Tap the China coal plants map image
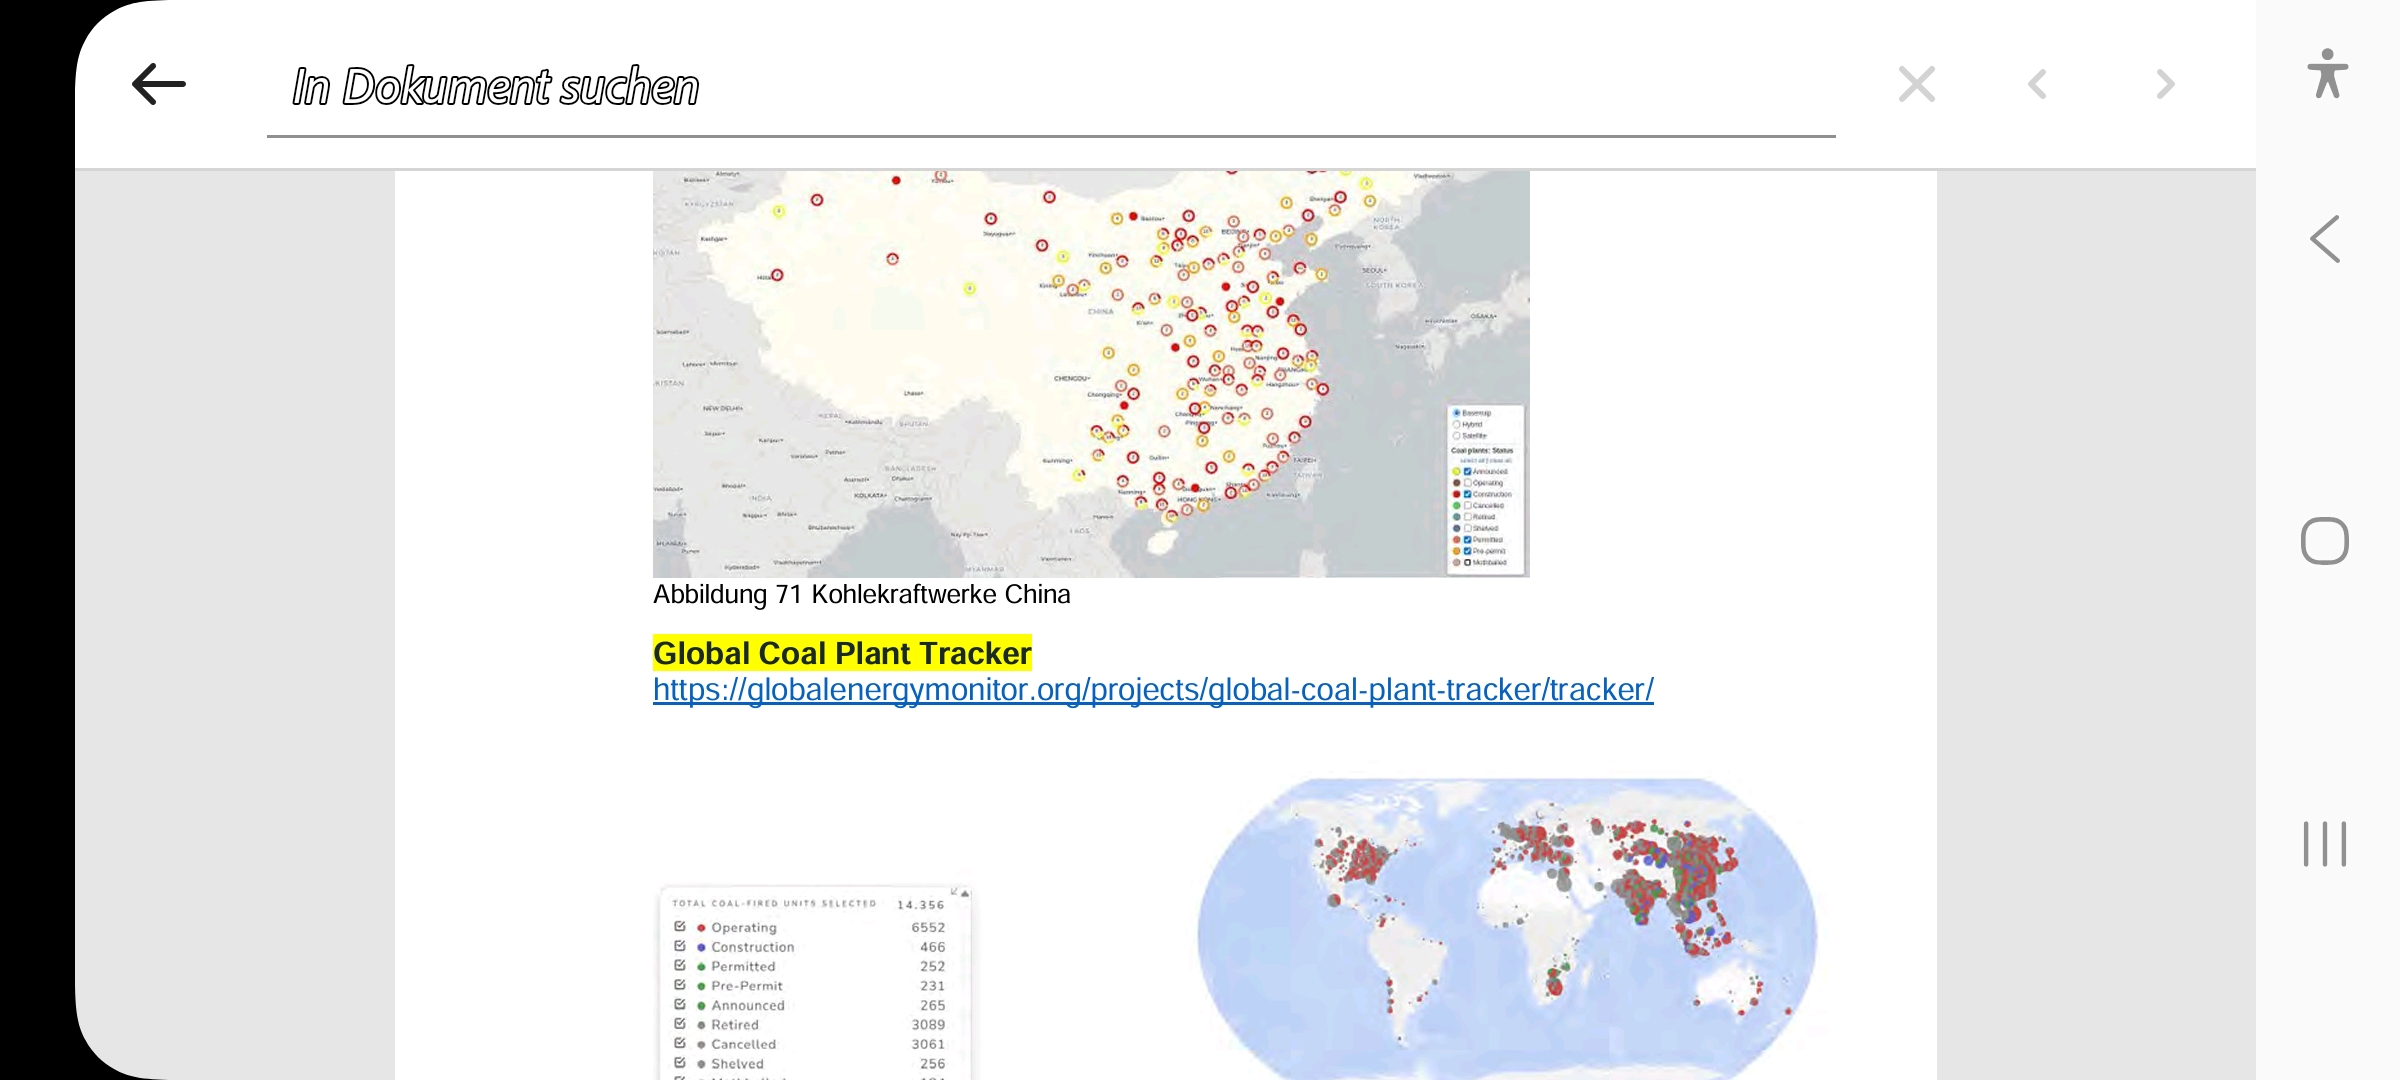The image size is (2400, 1080). coord(1090,372)
